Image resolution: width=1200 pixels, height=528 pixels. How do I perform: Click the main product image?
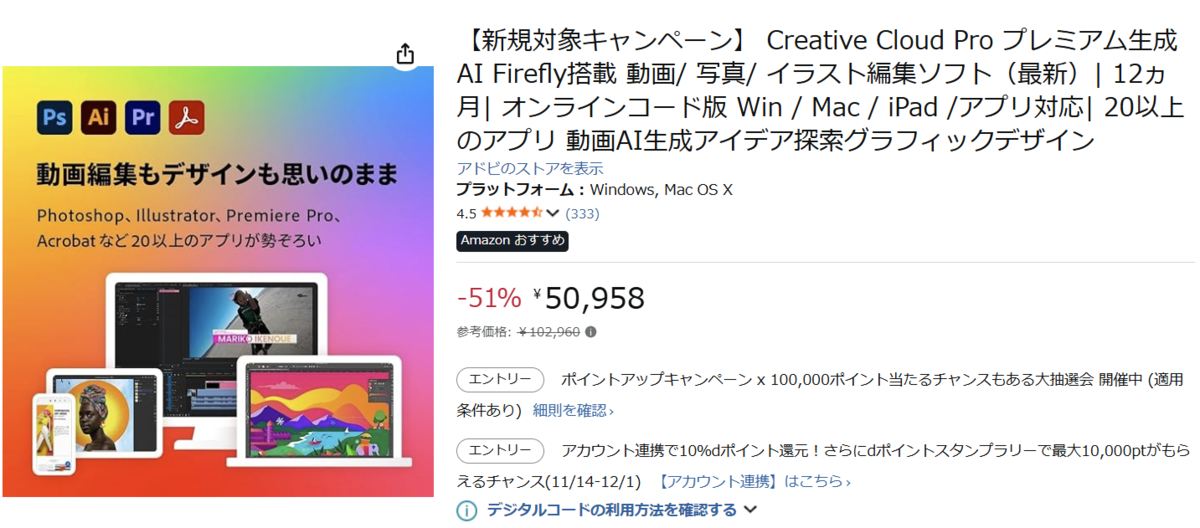pos(218,281)
